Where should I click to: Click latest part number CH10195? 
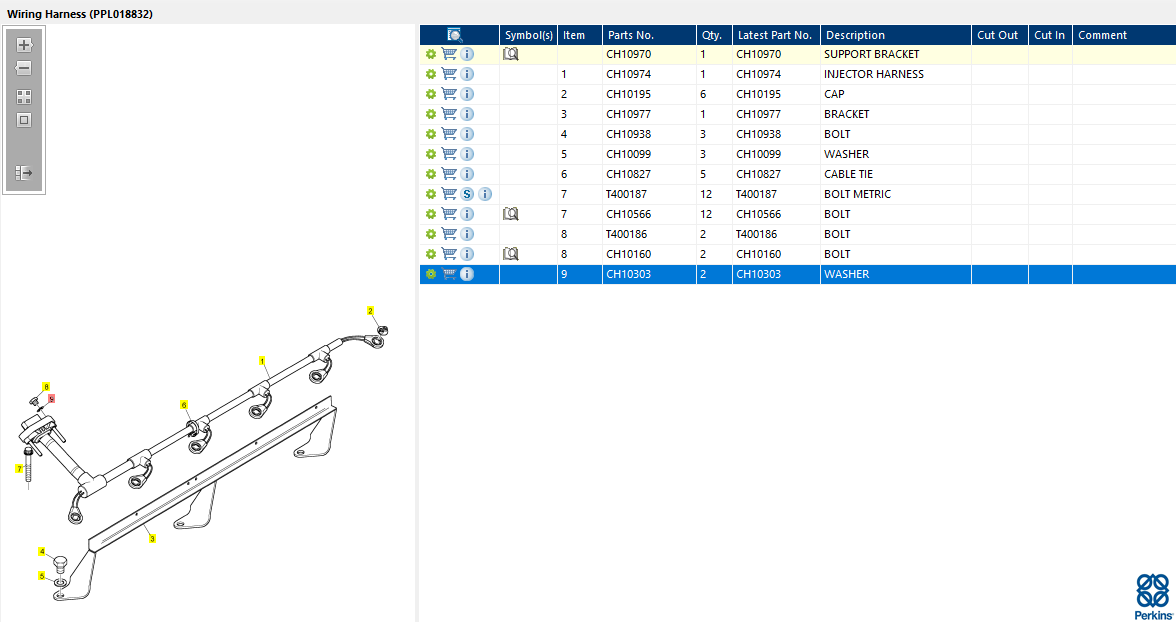[x=758, y=94]
